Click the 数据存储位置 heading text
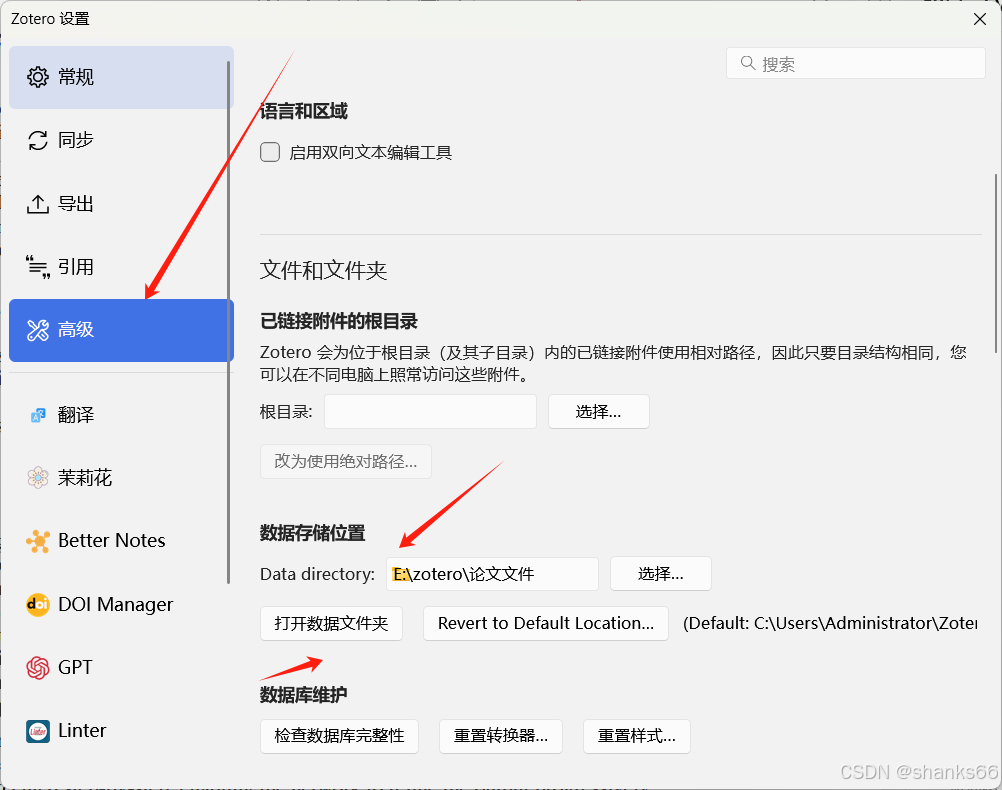 tap(312, 533)
